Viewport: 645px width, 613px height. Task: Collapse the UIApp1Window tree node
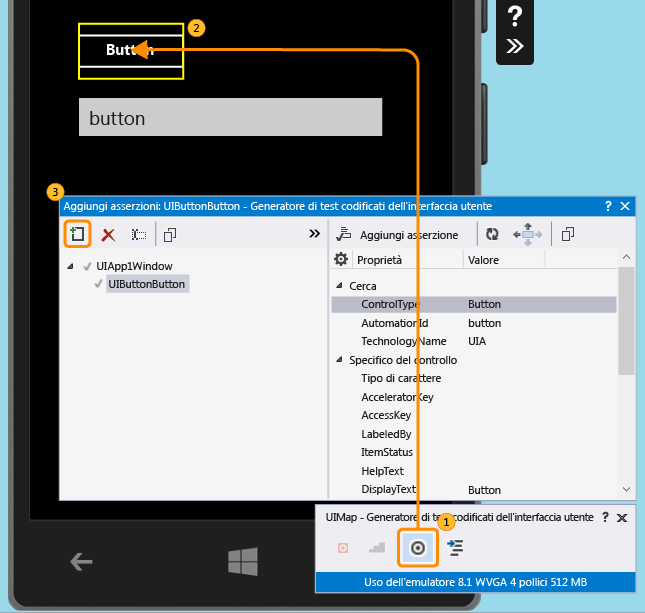tap(70, 267)
